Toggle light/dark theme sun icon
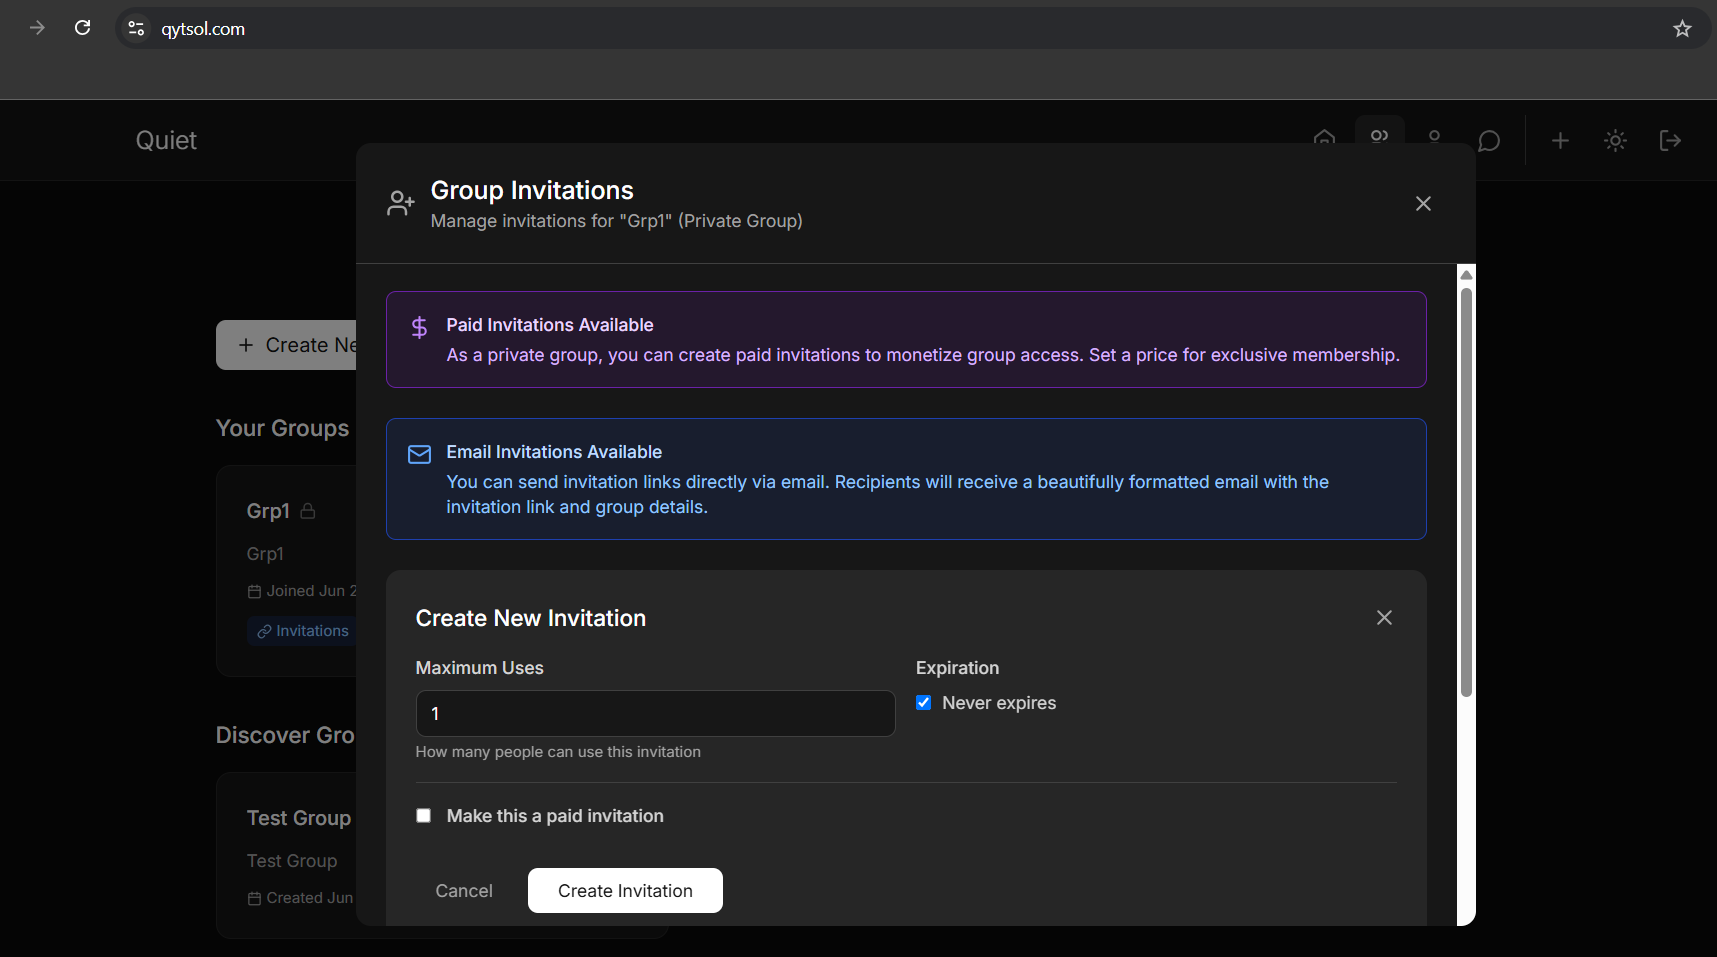1717x957 pixels. pos(1615,141)
